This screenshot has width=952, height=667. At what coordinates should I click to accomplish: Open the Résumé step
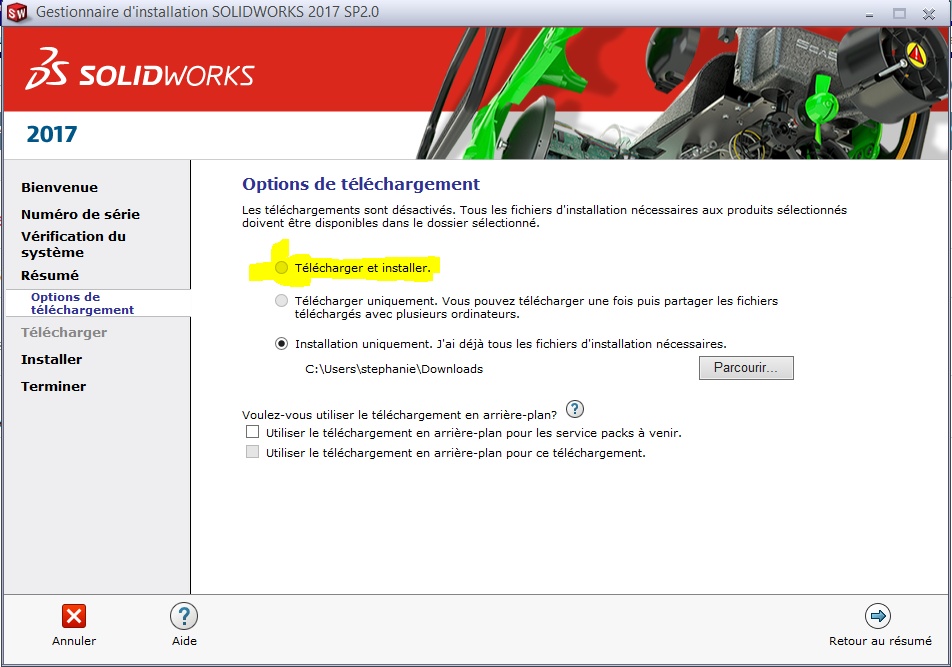point(50,275)
